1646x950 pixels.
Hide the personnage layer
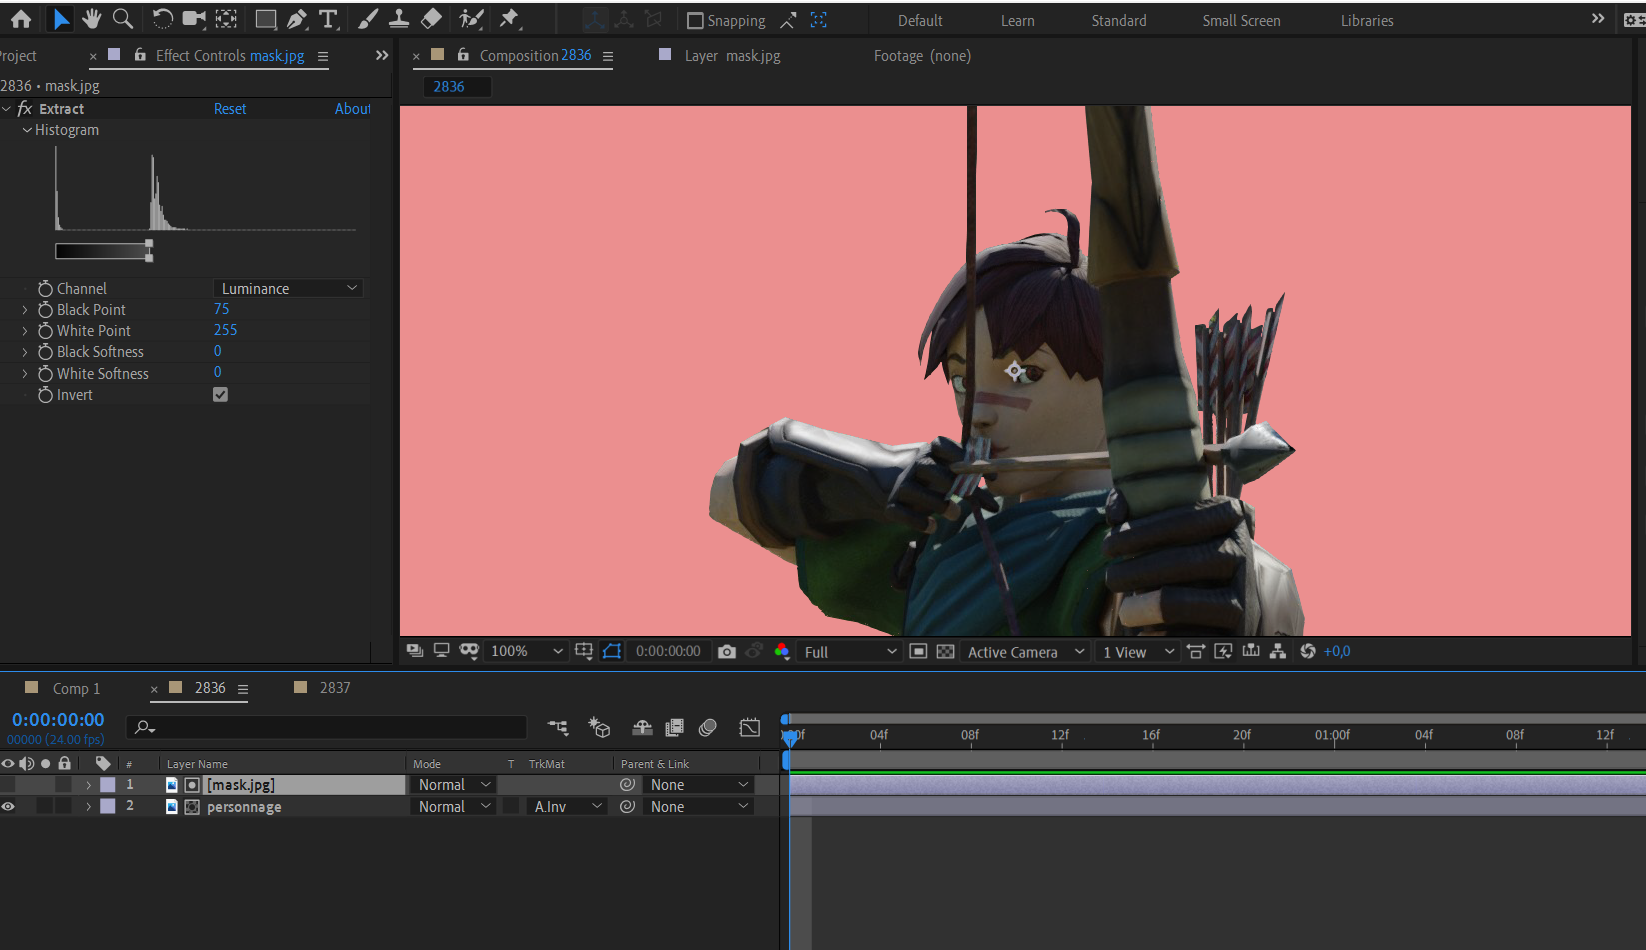8,807
